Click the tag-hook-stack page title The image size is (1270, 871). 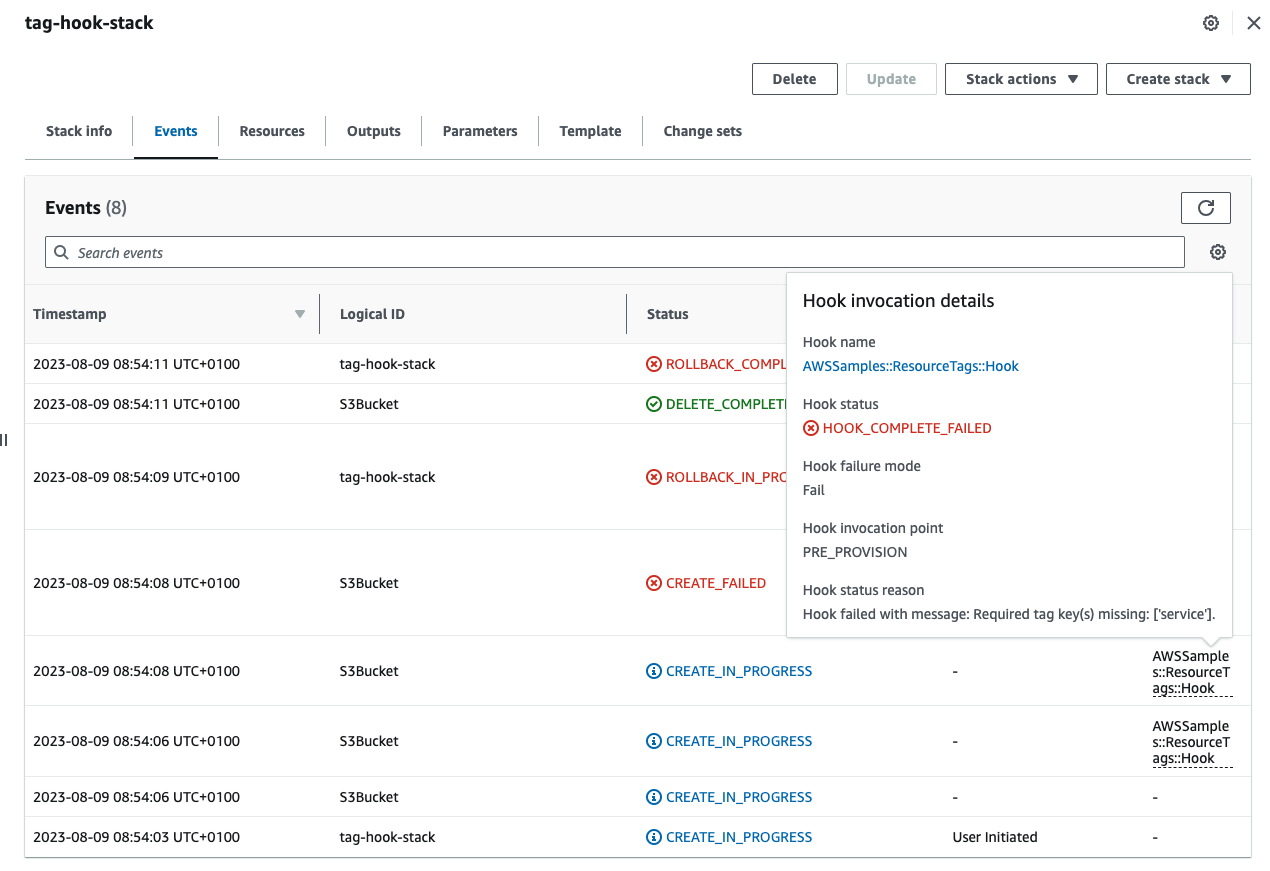[89, 22]
